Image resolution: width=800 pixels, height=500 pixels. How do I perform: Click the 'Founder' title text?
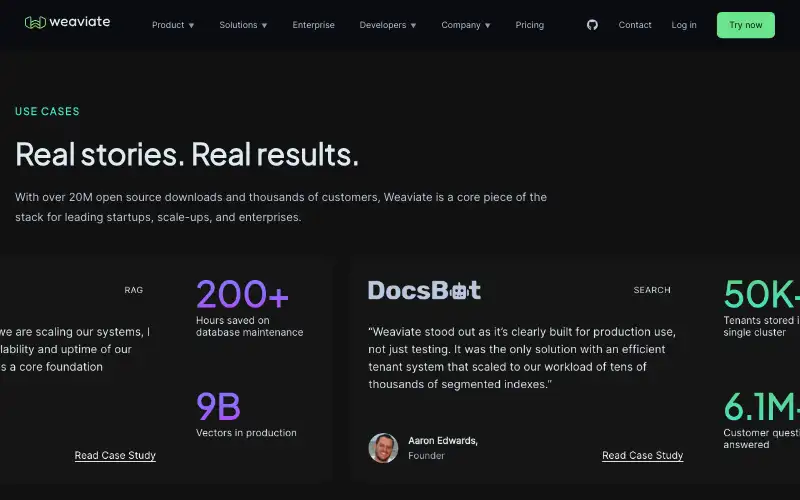point(427,456)
